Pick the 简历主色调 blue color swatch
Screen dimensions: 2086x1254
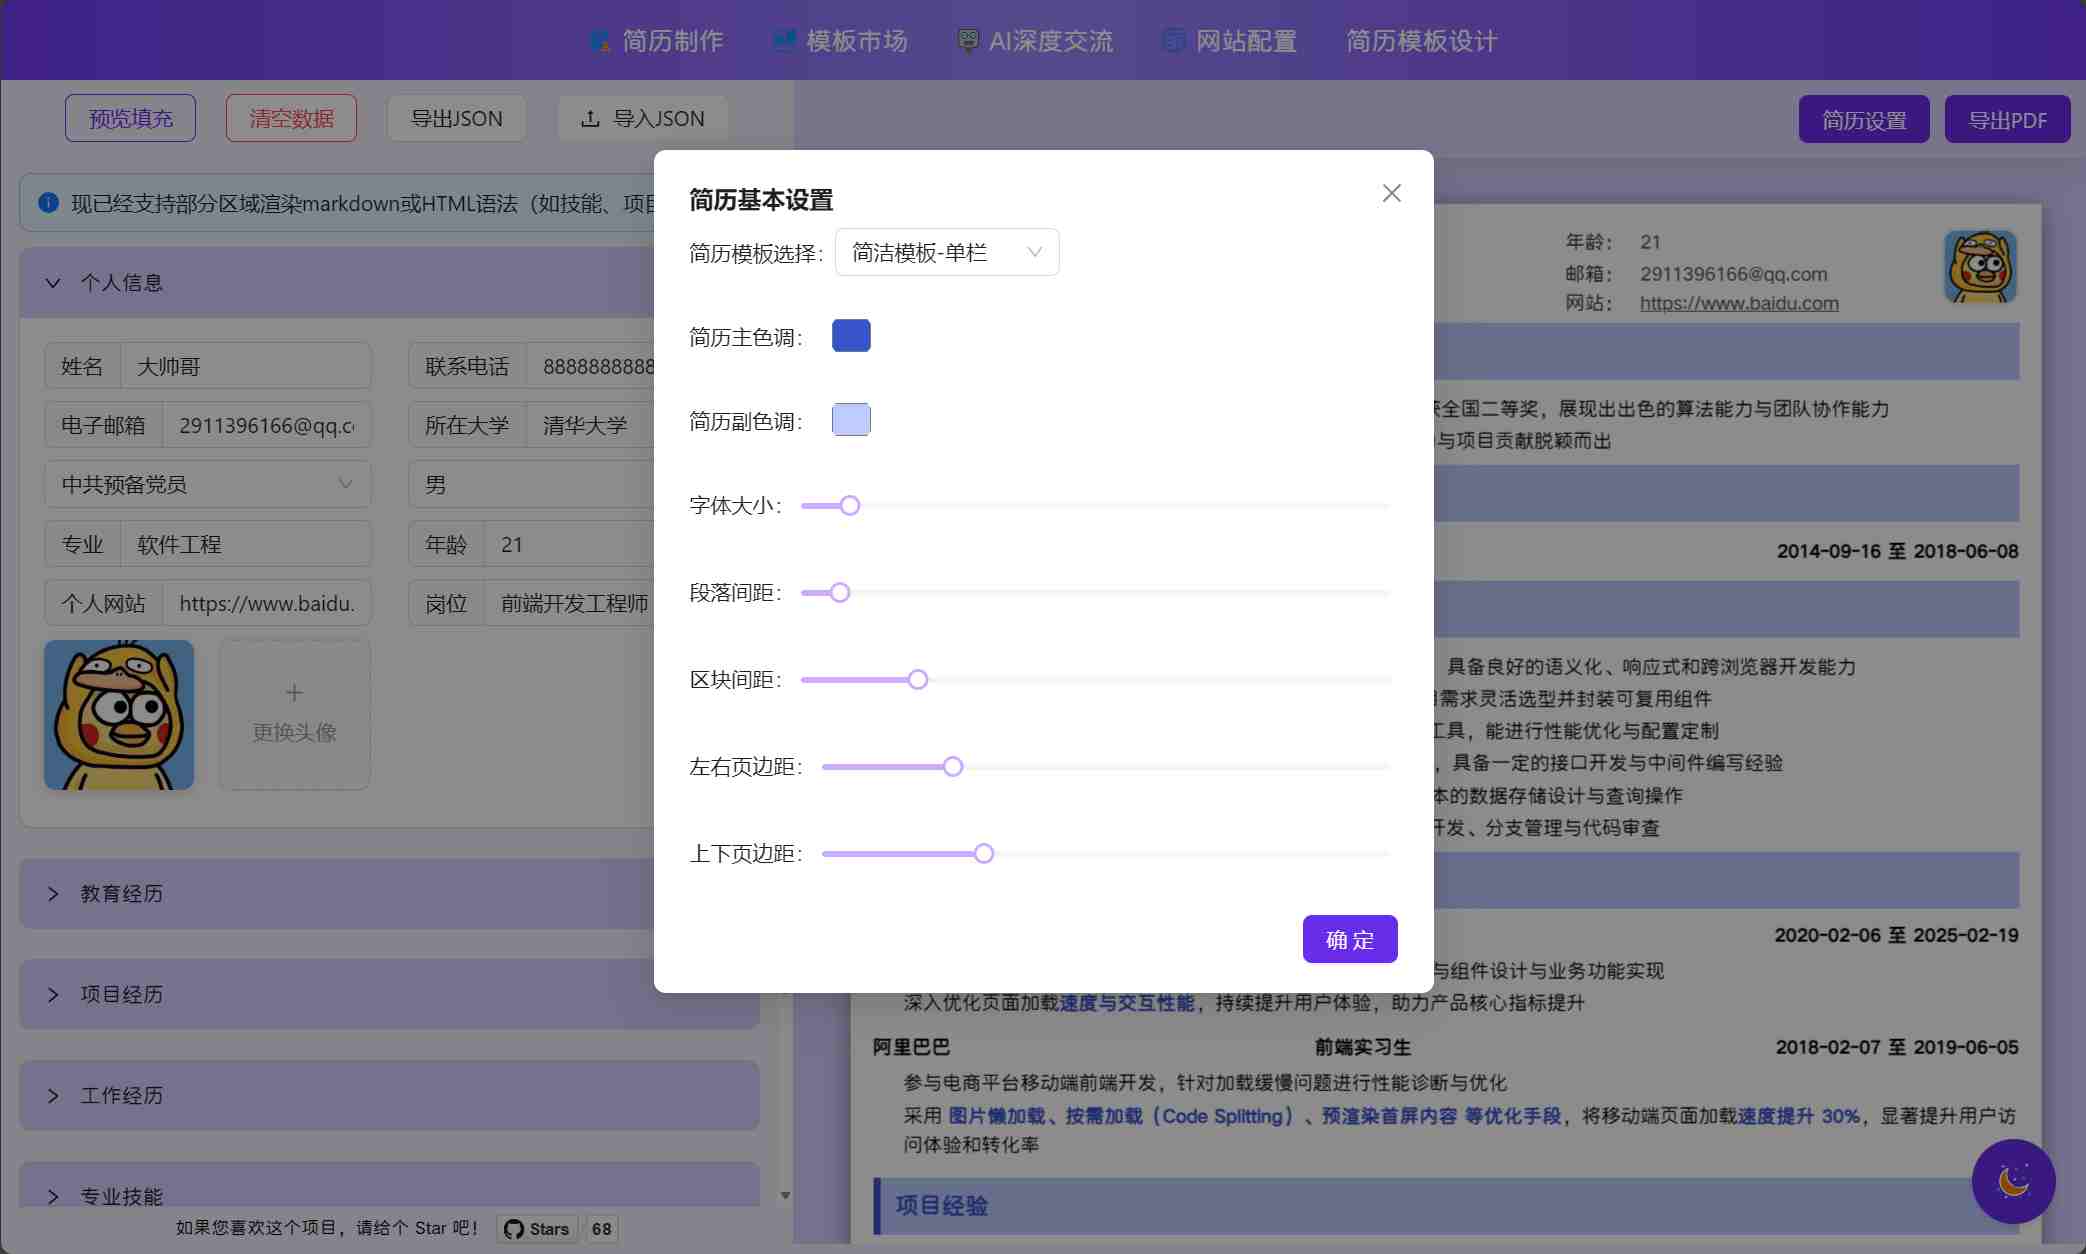click(x=851, y=336)
